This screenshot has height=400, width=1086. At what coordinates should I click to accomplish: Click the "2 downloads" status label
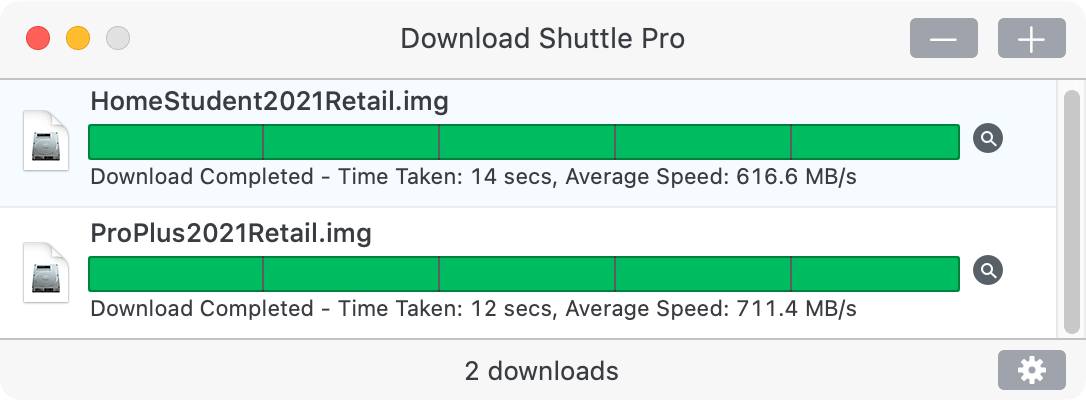[x=542, y=372]
